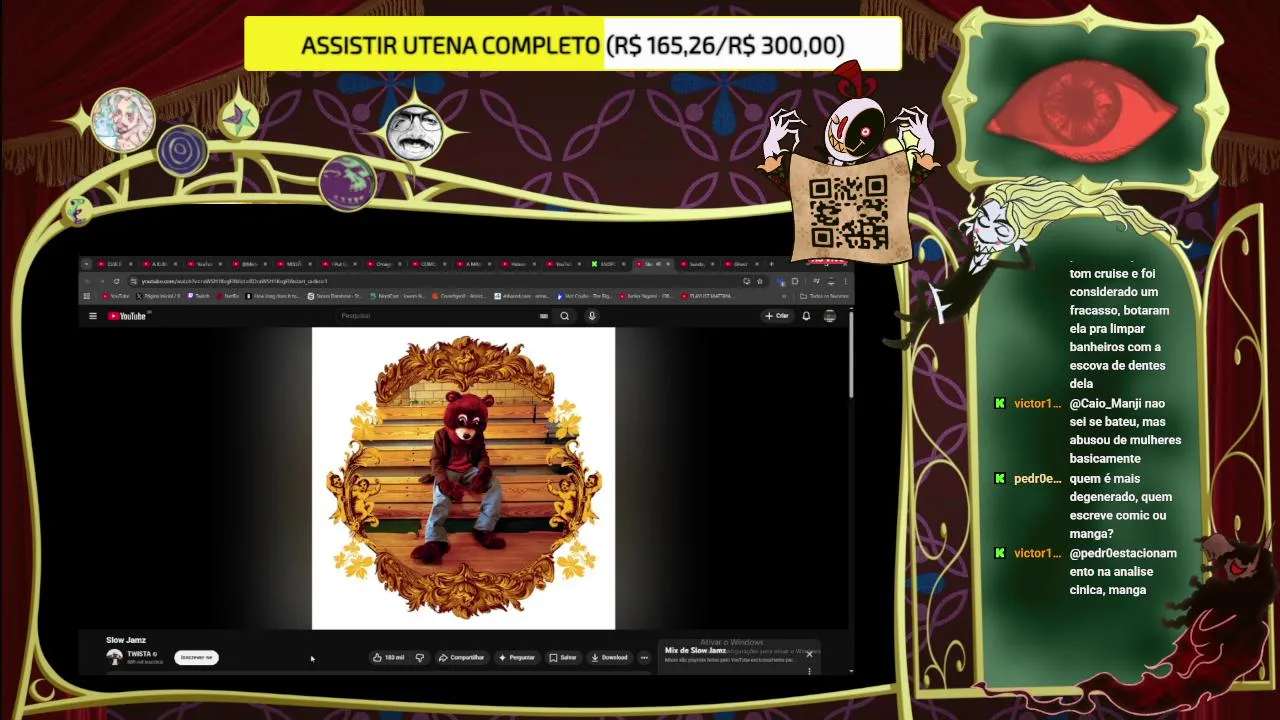Open the browser apps grid icon
The width and height of the screenshot is (1280, 720).
[x=86, y=296]
